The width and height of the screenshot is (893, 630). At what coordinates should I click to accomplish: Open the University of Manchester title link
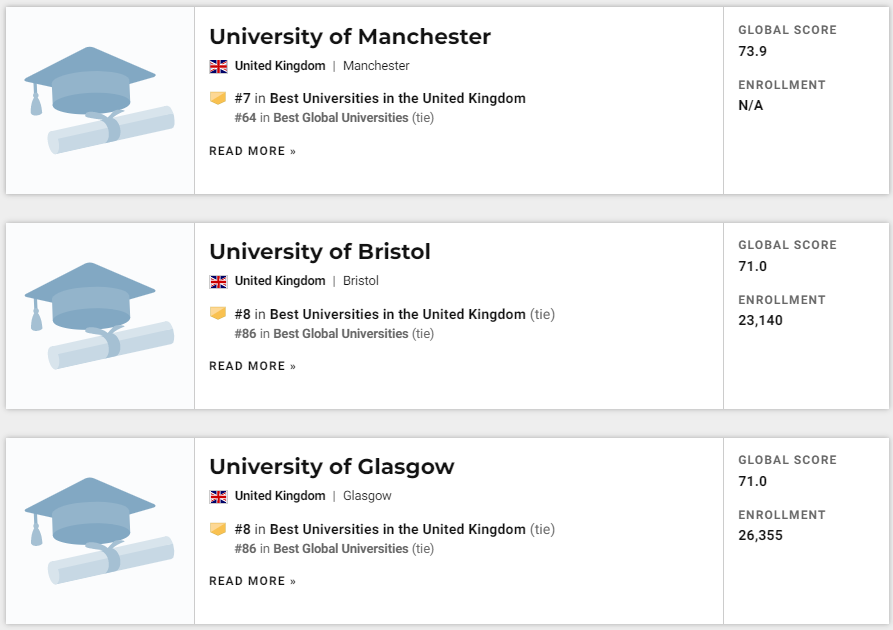pos(349,37)
